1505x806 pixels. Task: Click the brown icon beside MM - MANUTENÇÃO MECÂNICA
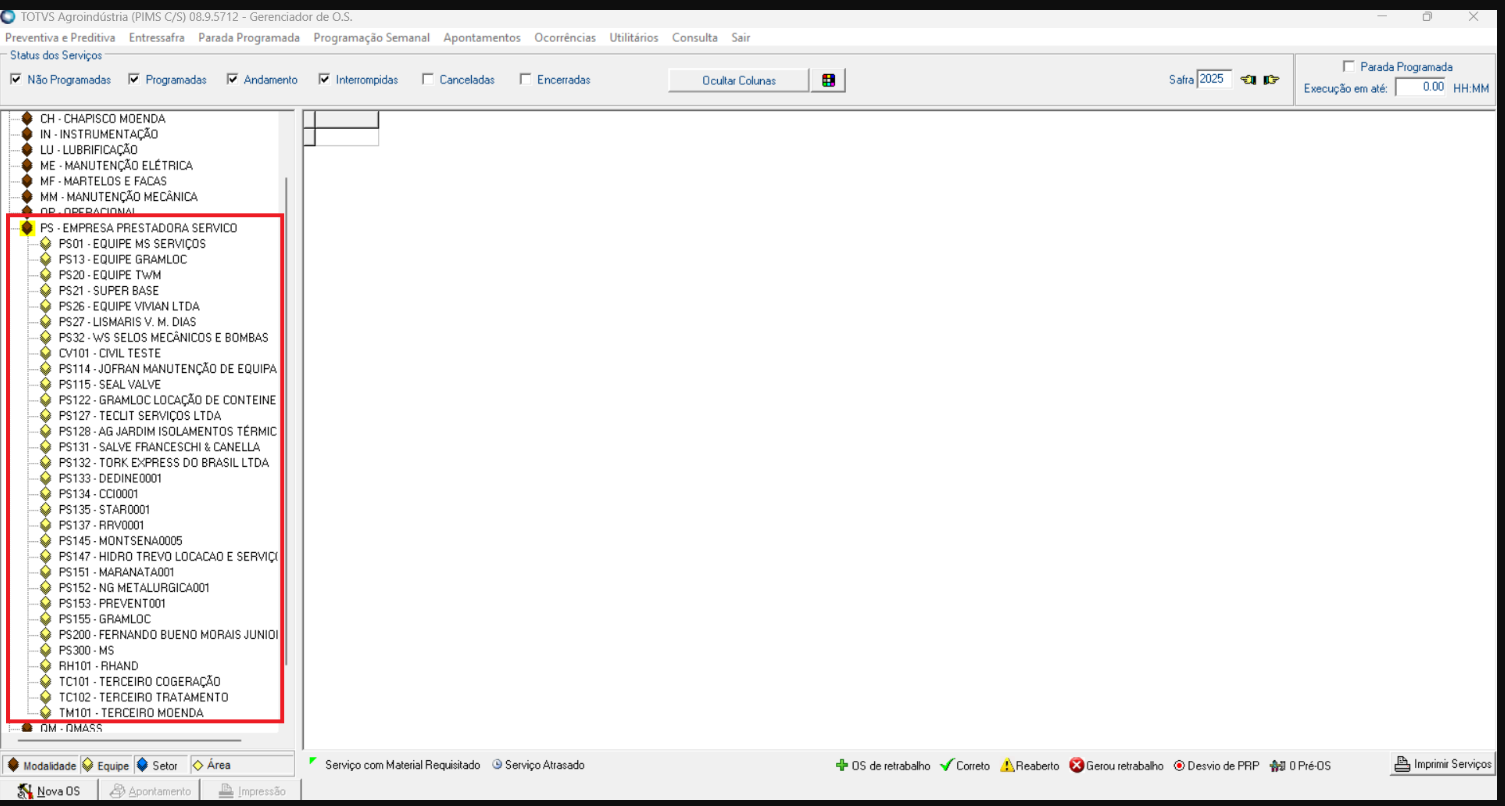tap(27, 197)
